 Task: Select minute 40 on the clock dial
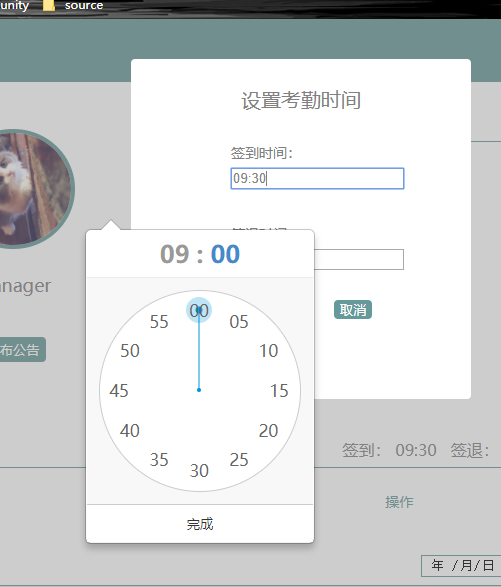(x=130, y=431)
